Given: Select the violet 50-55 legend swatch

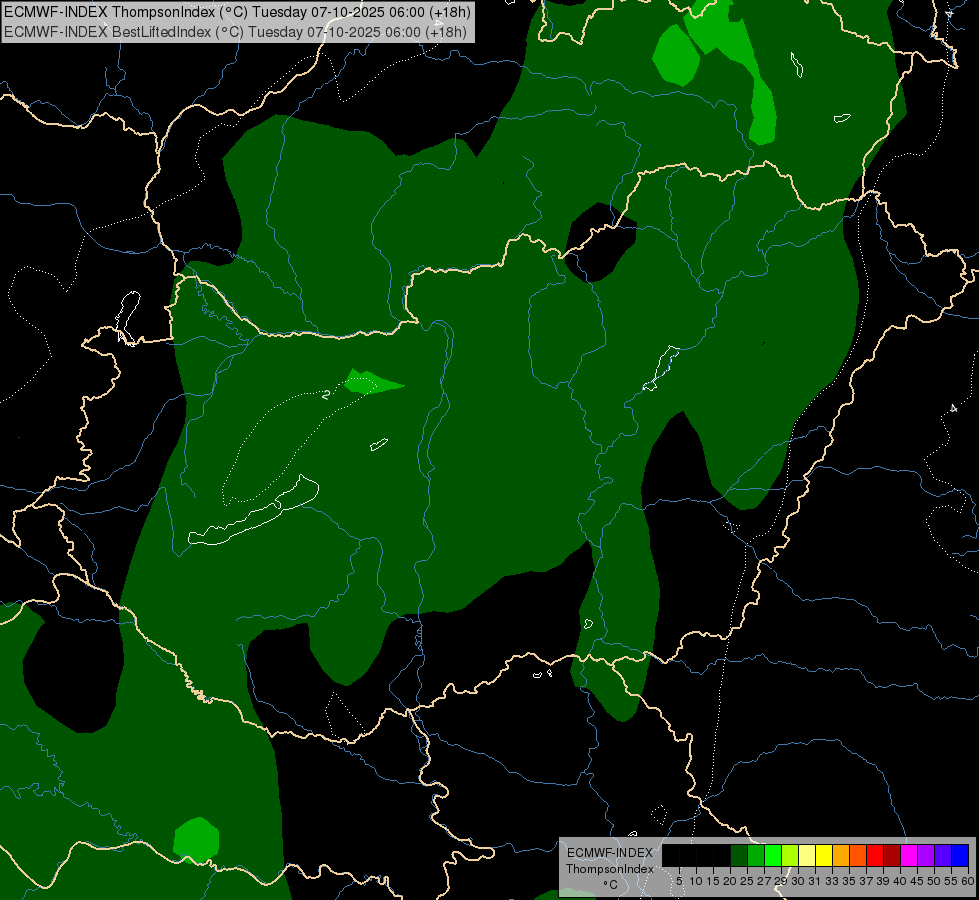Looking at the screenshot, I should click(x=943, y=855).
